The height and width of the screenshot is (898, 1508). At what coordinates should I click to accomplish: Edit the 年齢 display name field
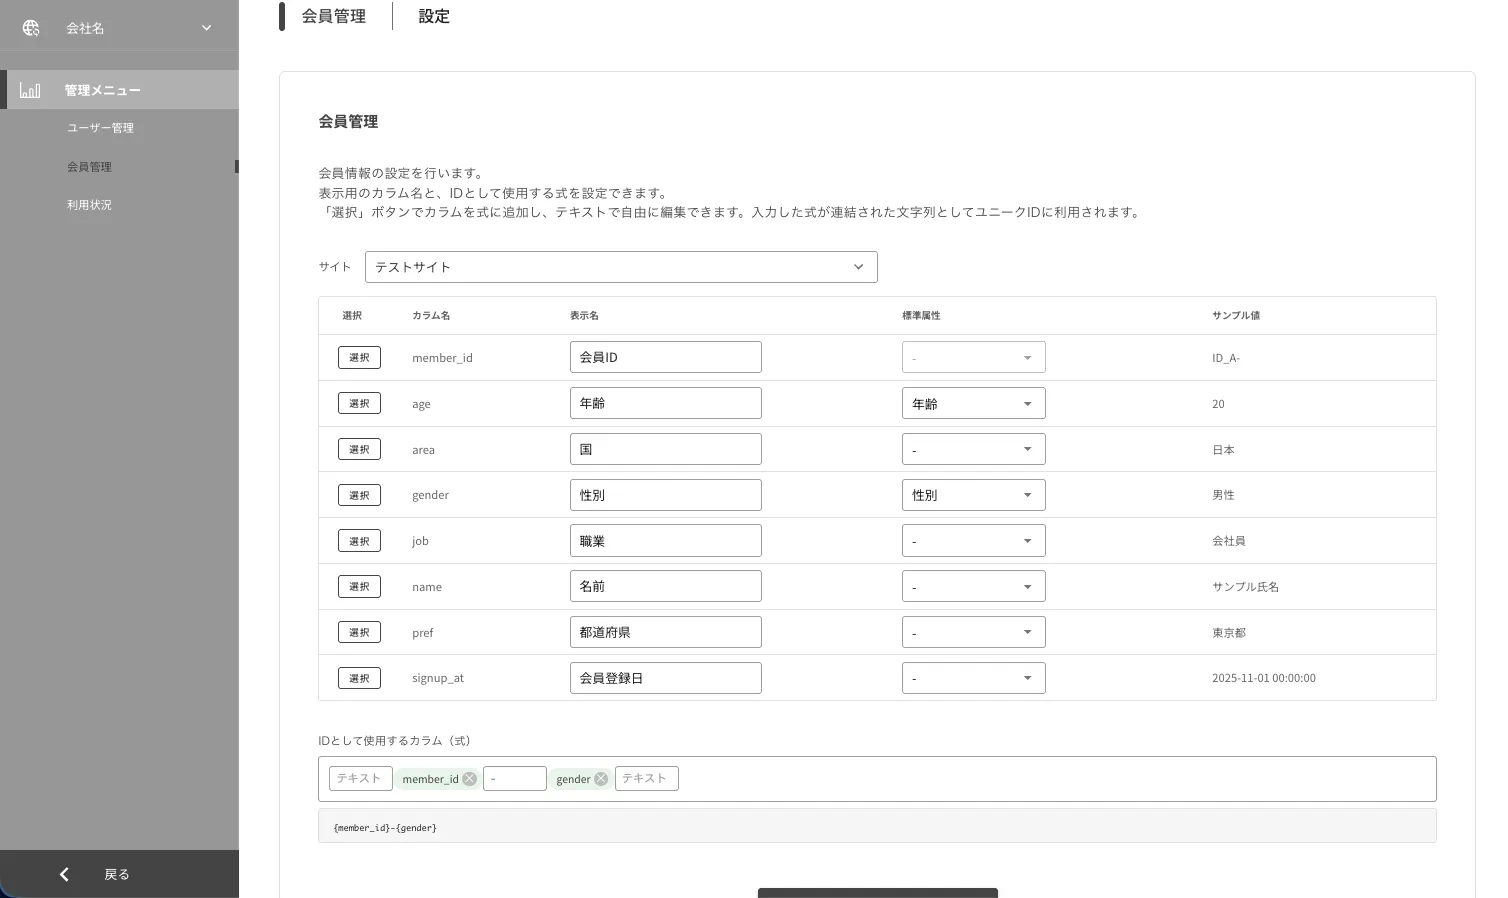666,403
